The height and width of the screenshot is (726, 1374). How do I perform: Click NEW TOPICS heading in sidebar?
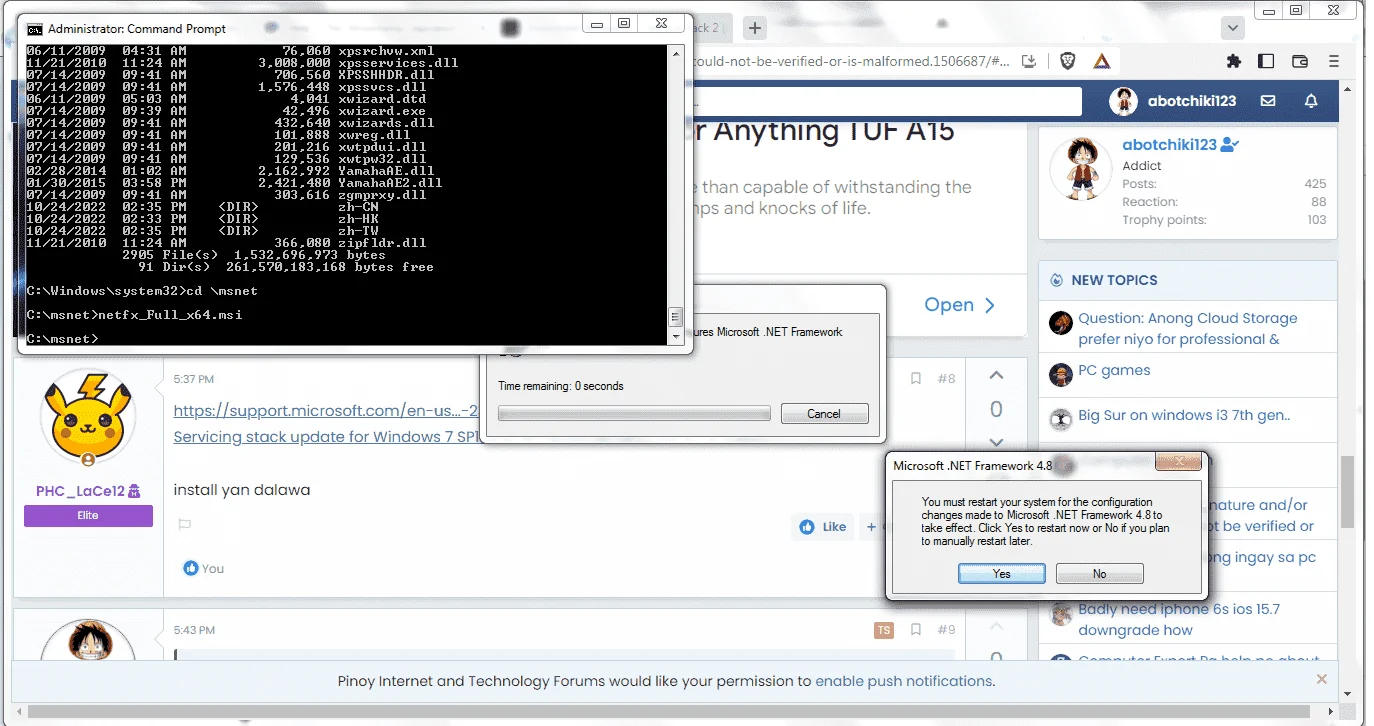click(1114, 280)
